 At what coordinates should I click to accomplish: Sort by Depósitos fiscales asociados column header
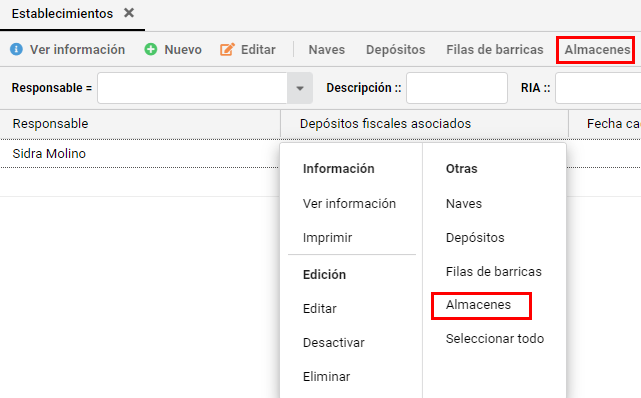click(x=424, y=123)
